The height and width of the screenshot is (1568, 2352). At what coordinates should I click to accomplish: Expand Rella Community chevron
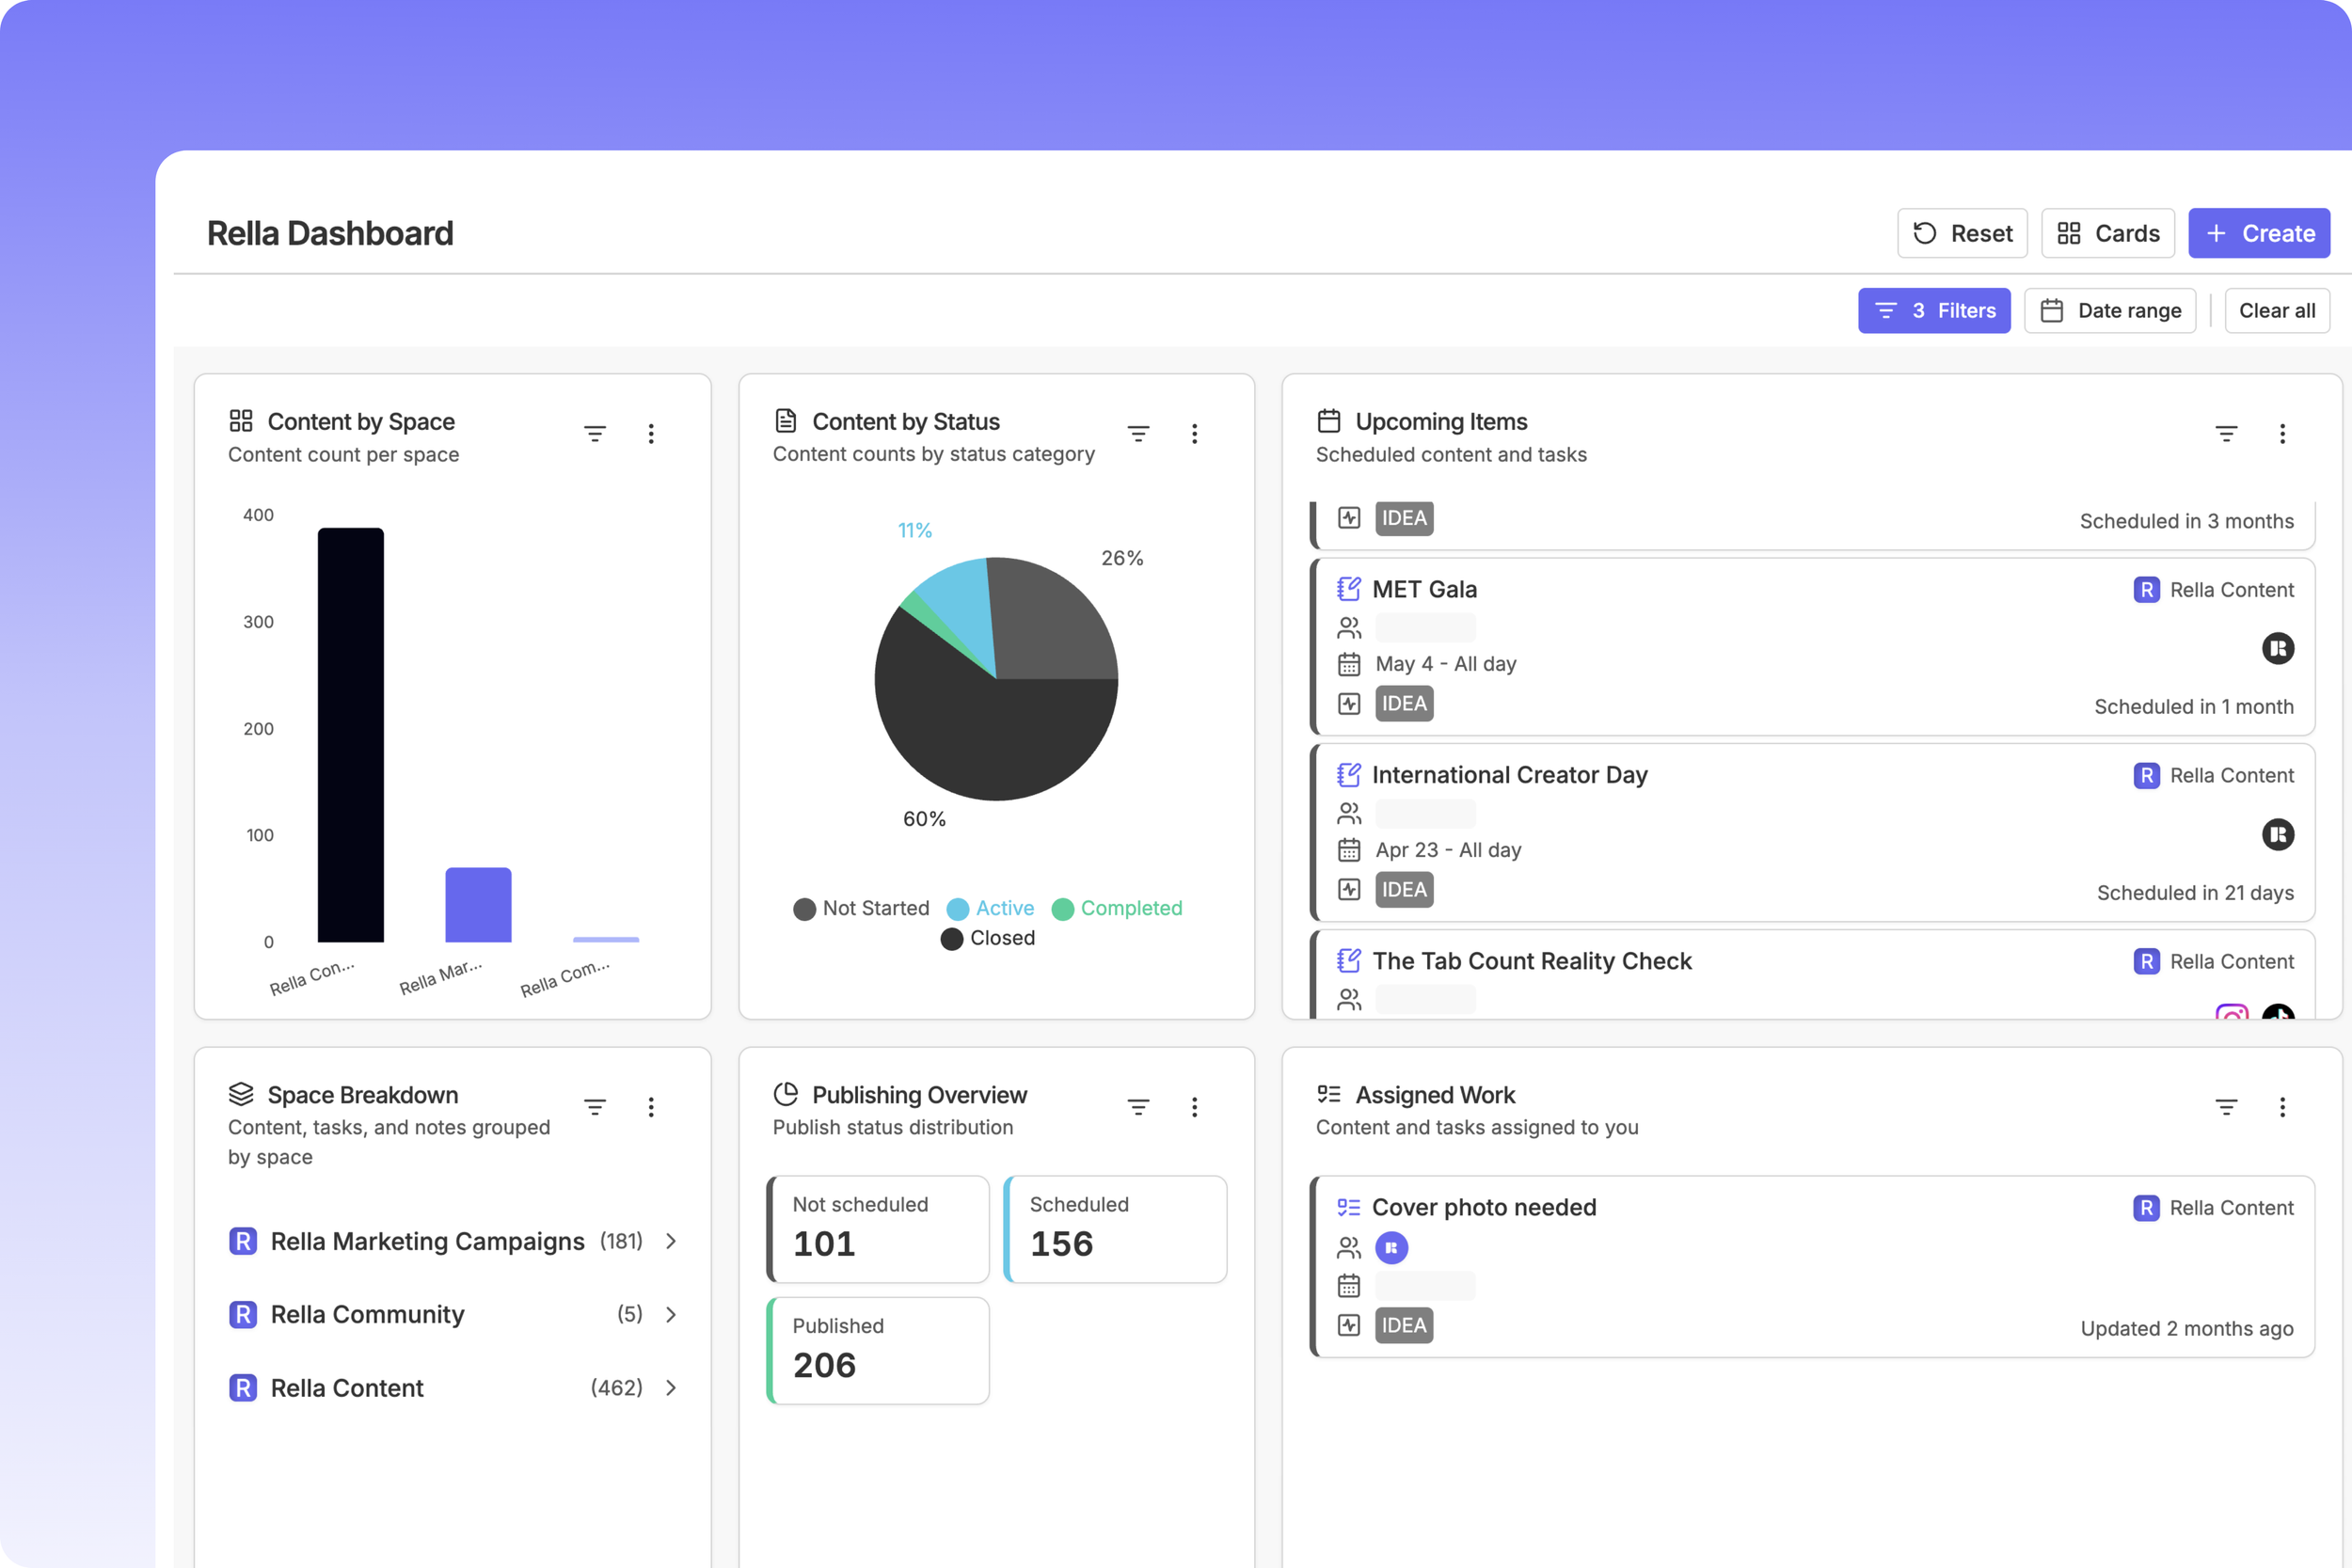(671, 1314)
